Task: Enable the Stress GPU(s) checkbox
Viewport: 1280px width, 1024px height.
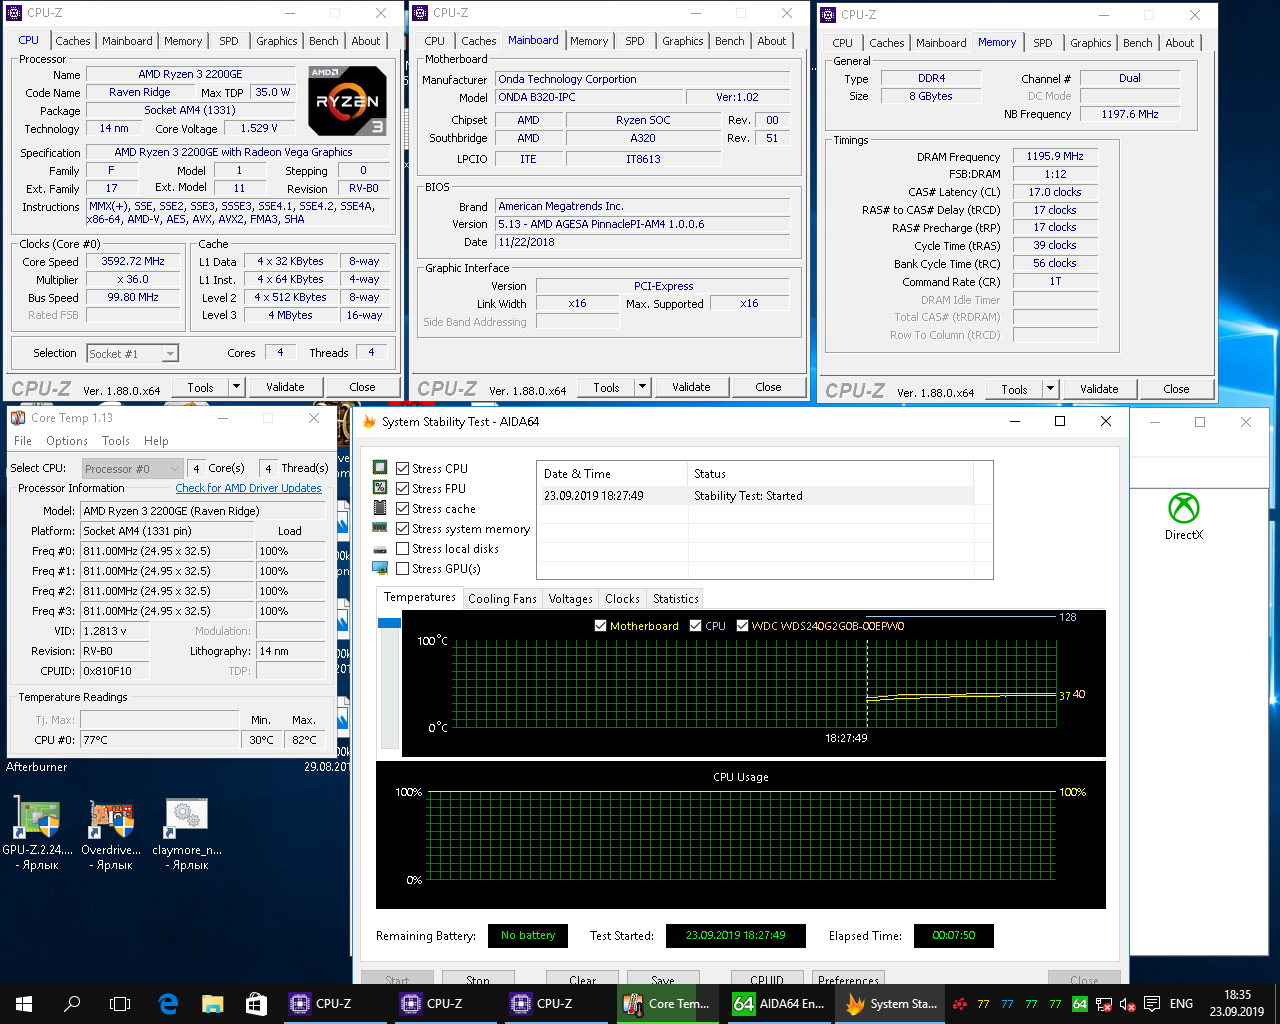Action: (402, 568)
